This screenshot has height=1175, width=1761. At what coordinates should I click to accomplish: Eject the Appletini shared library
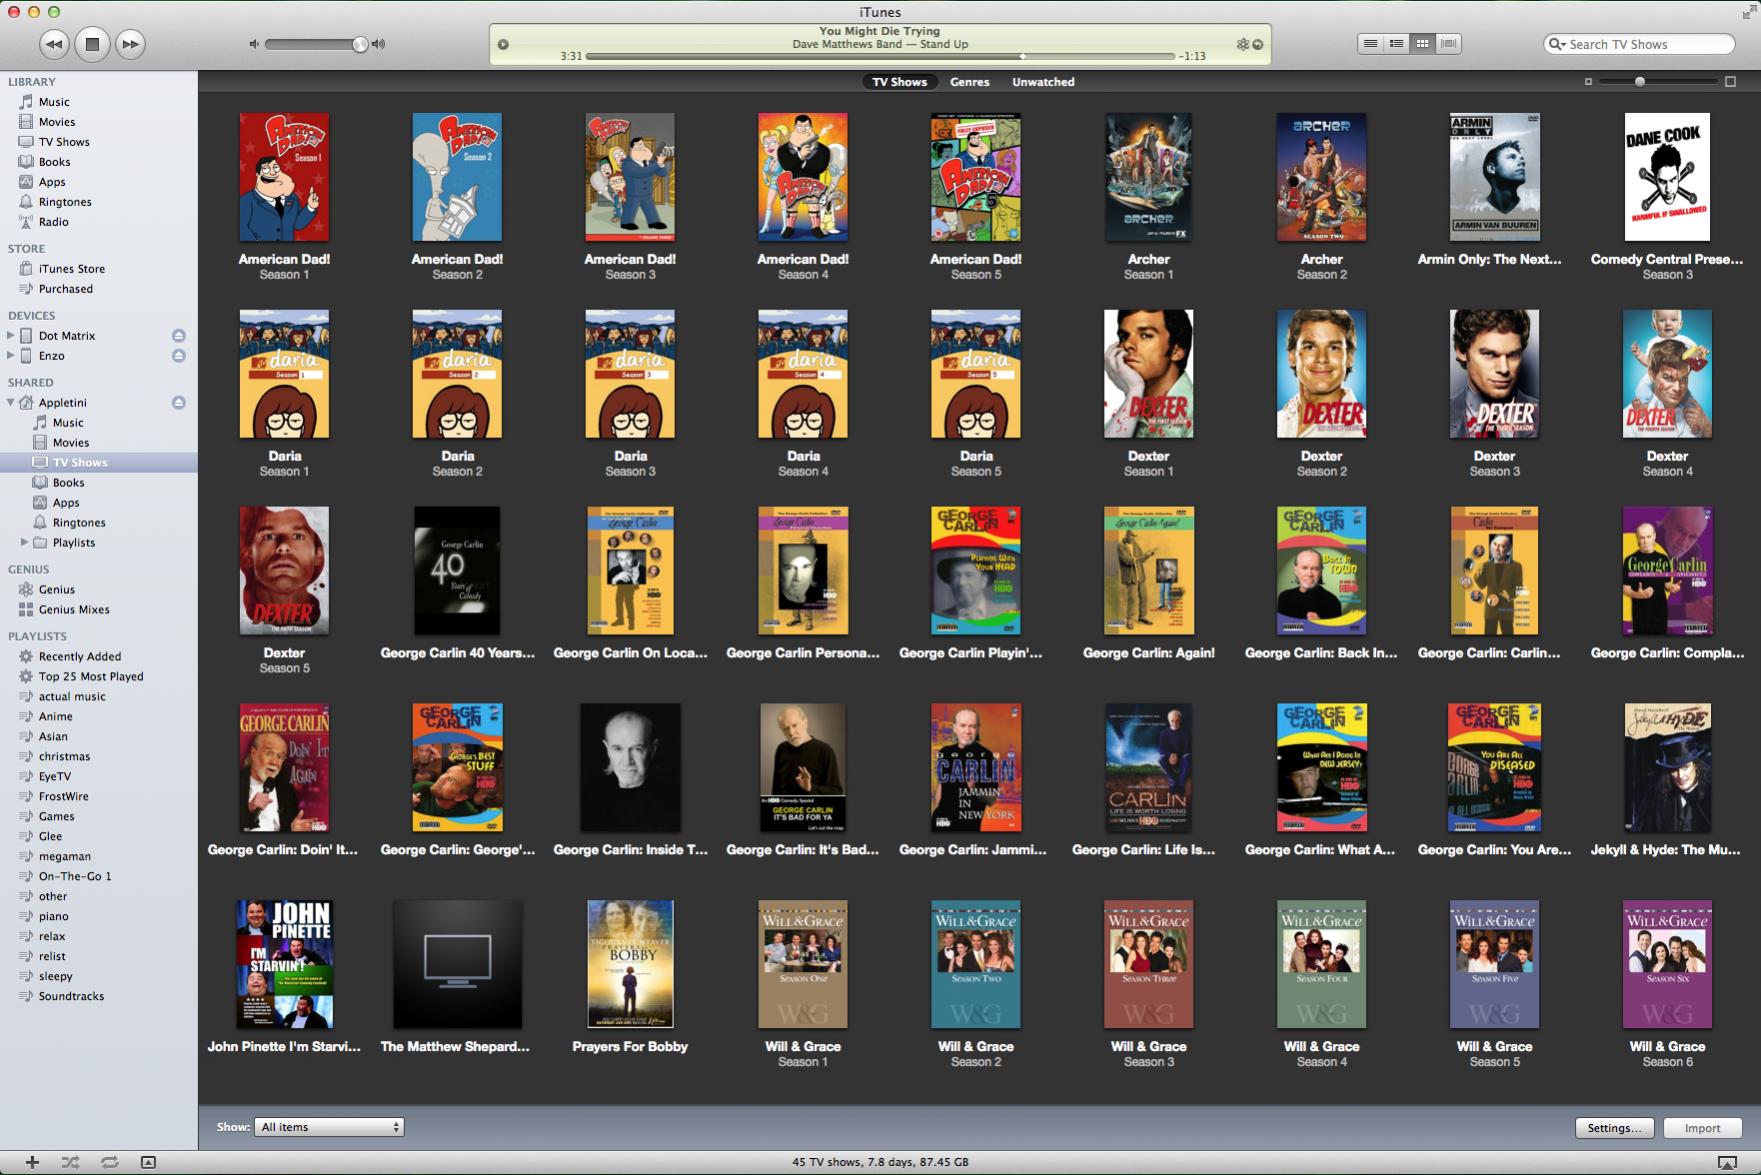pos(179,403)
